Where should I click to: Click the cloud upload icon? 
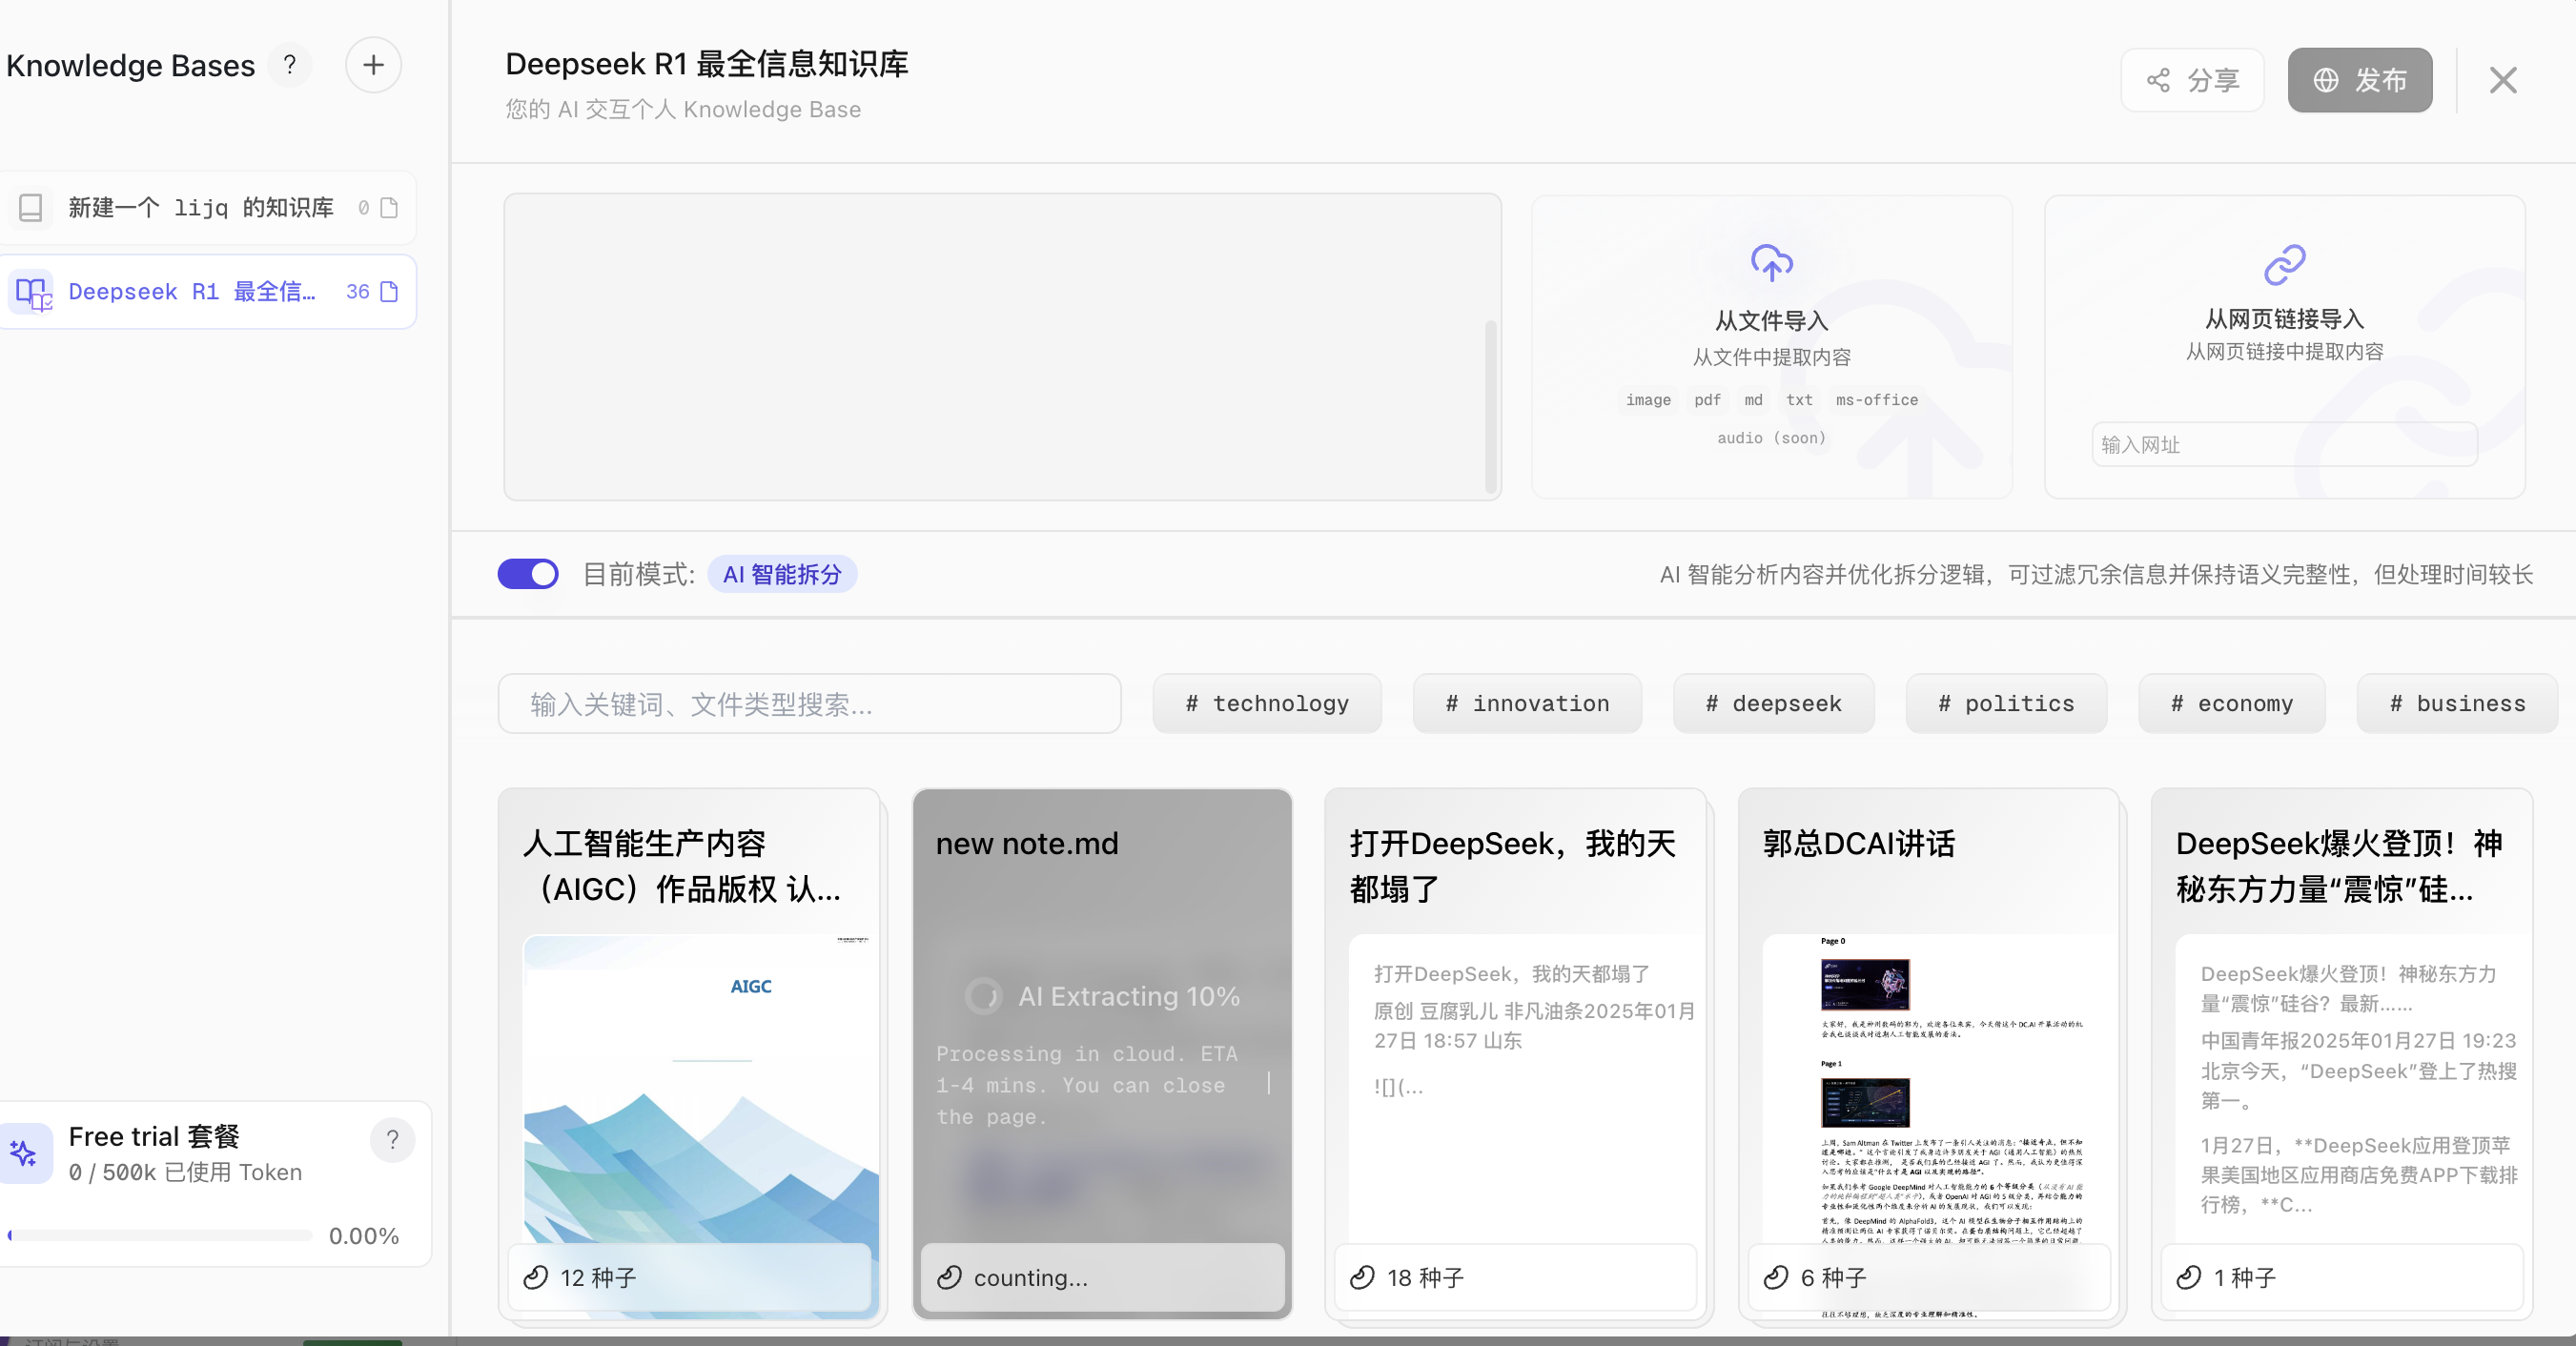(1771, 263)
